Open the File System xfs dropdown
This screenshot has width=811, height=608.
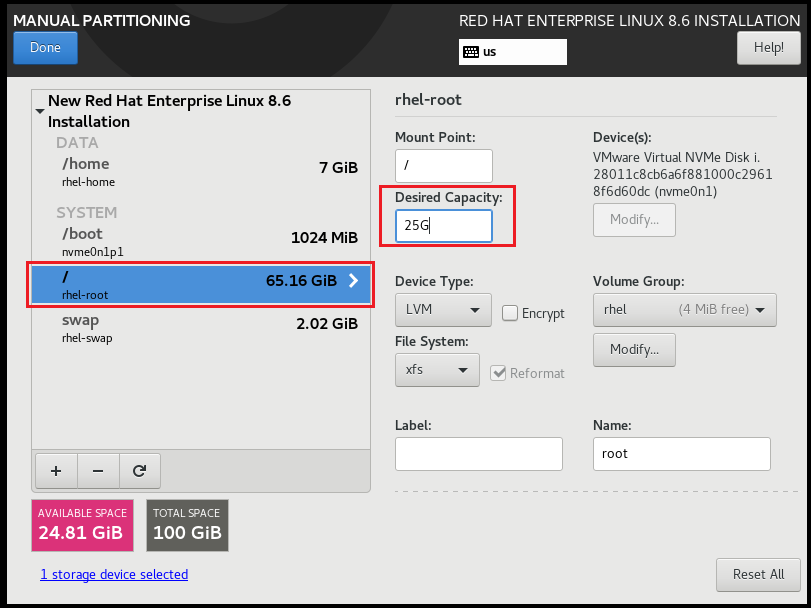point(437,370)
